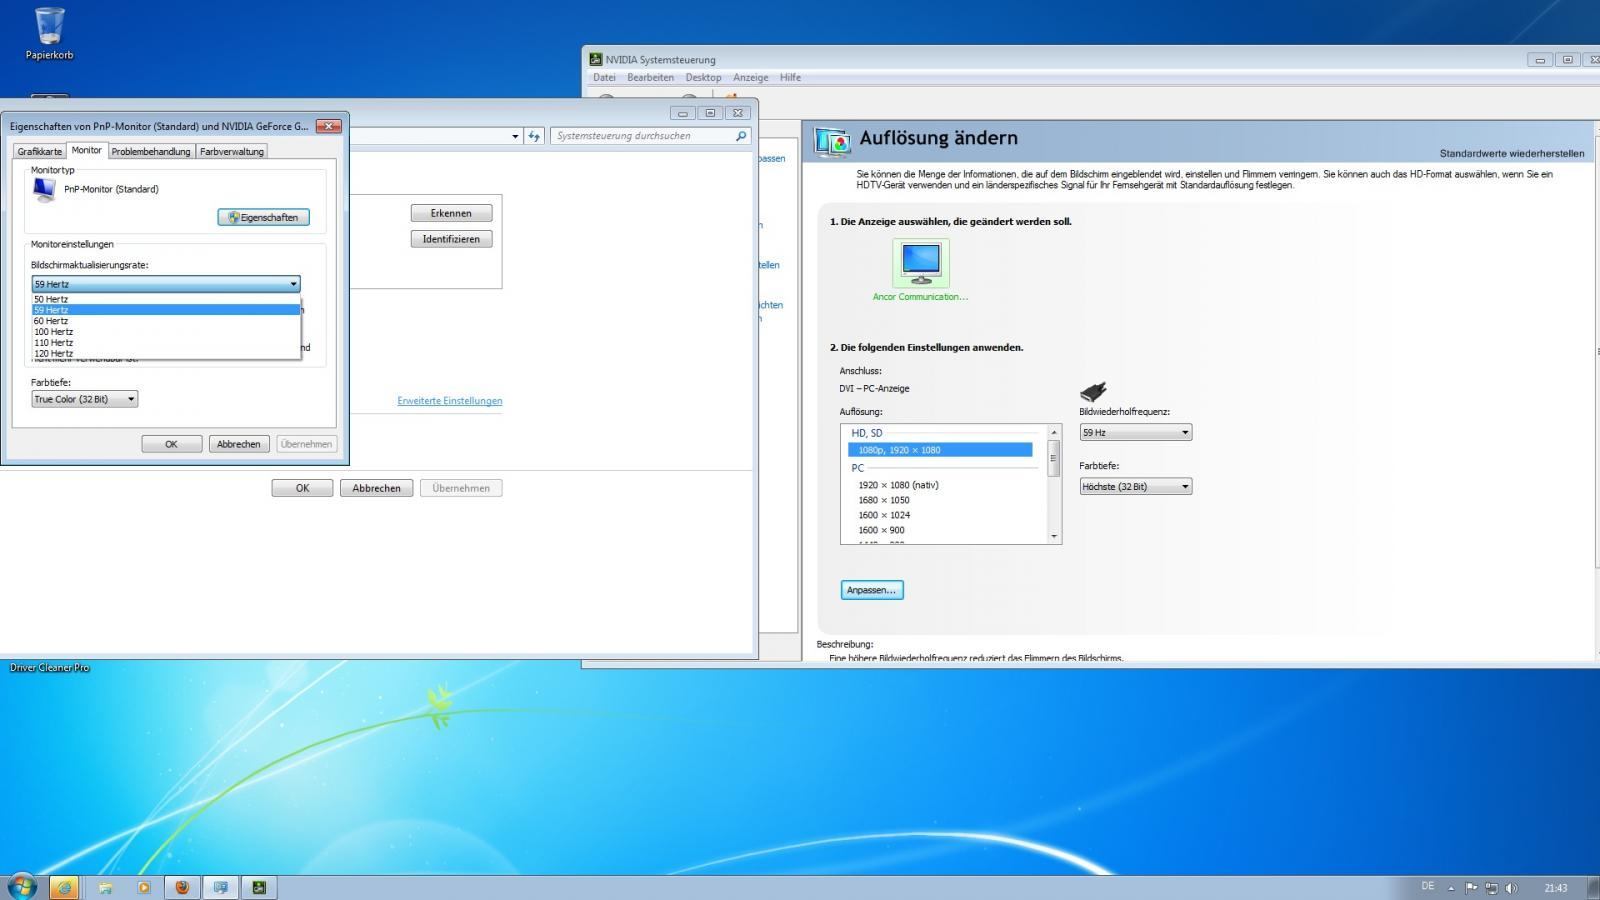Select 1600 × 1024 resolution
1600x900 pixels.
click(x=884, y=515)
